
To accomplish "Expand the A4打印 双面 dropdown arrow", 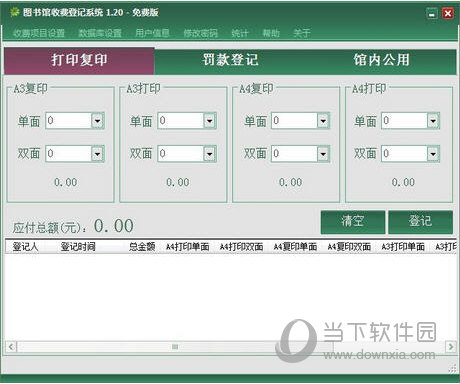I will tap(433, 154).
